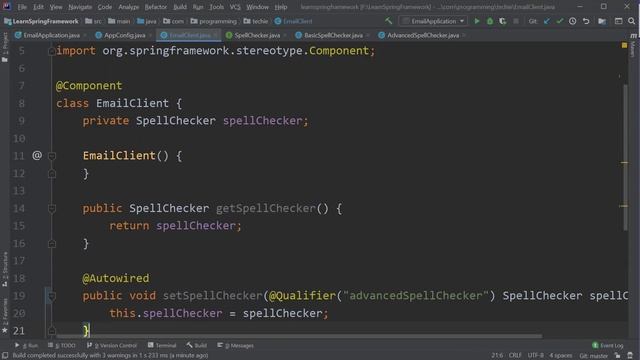
Task: Open Event Log from bottom right
Action: (x=608, y=345)
